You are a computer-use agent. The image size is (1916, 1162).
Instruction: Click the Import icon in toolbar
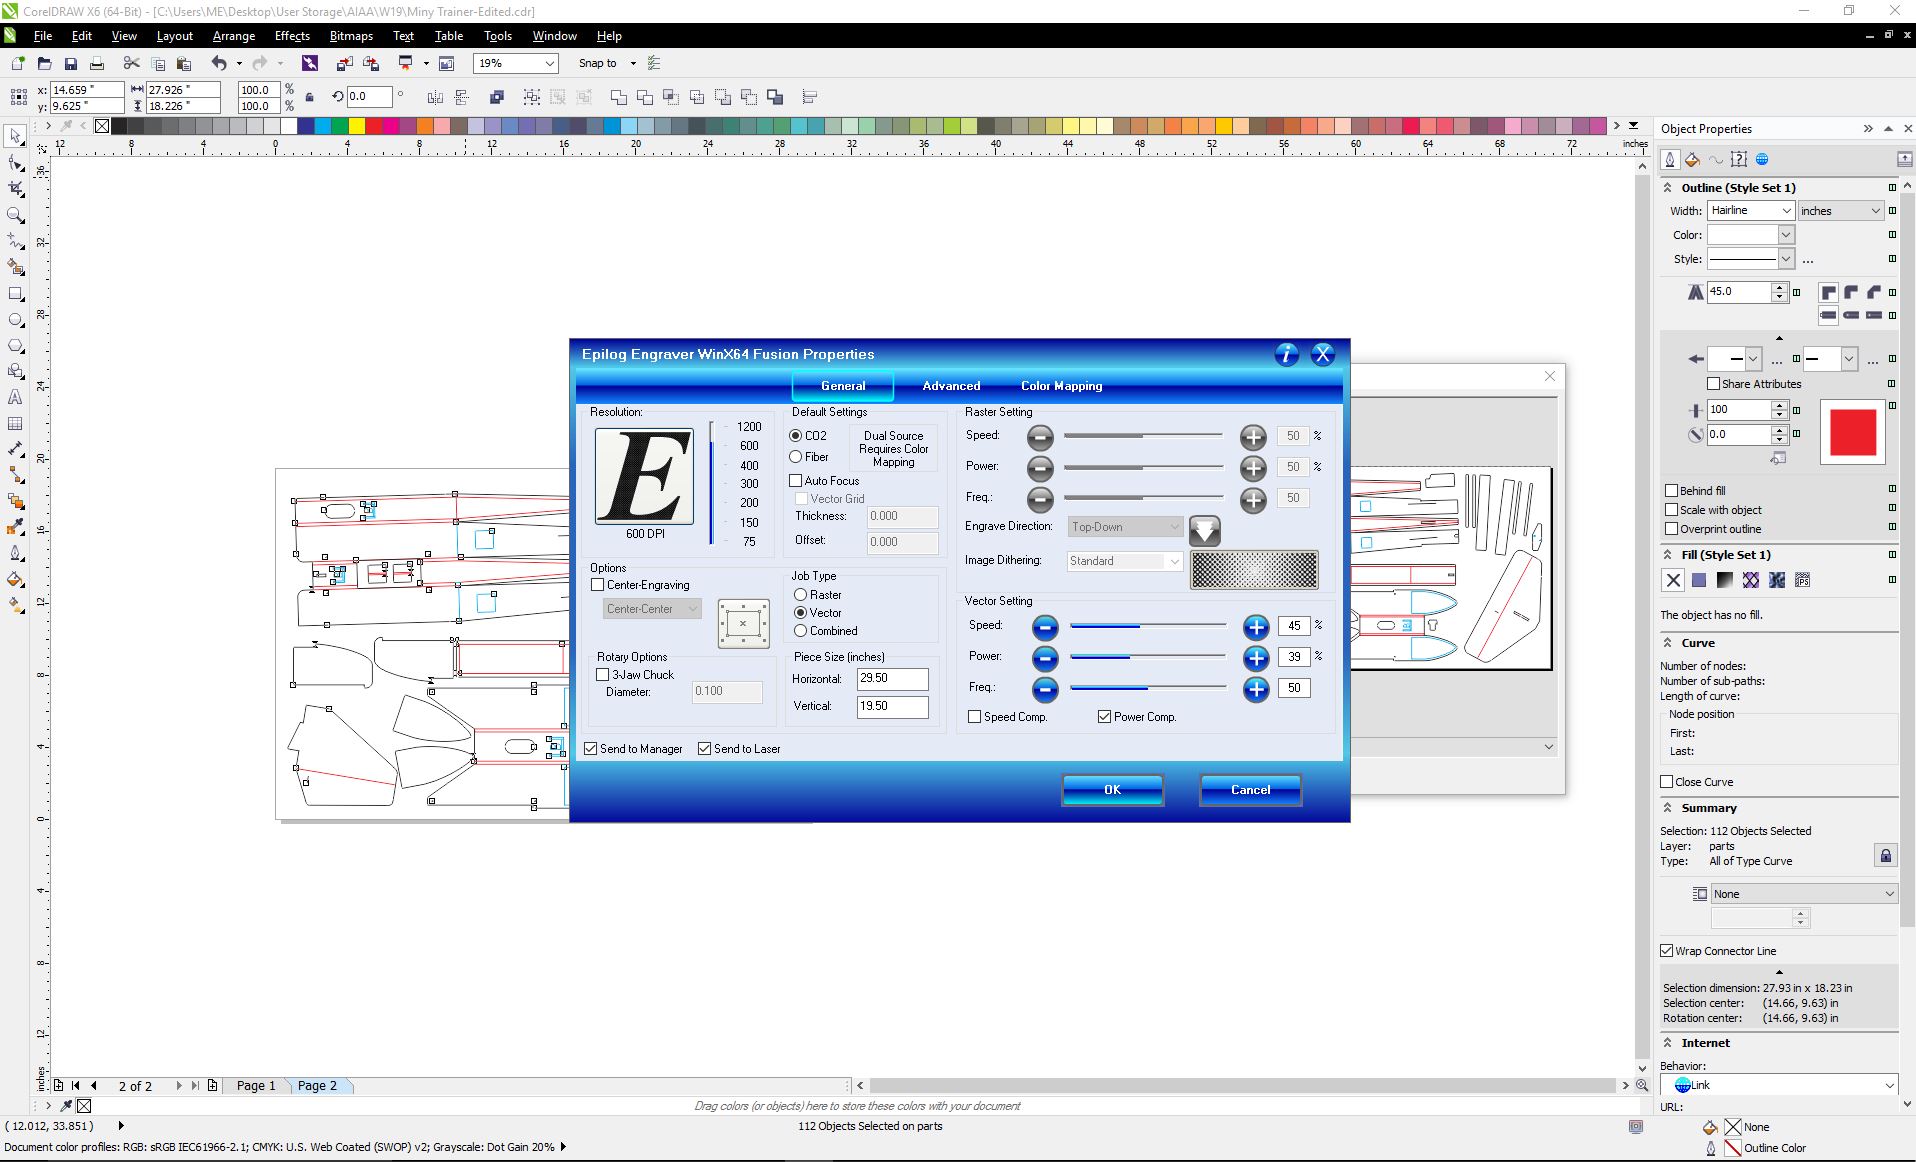345,63
